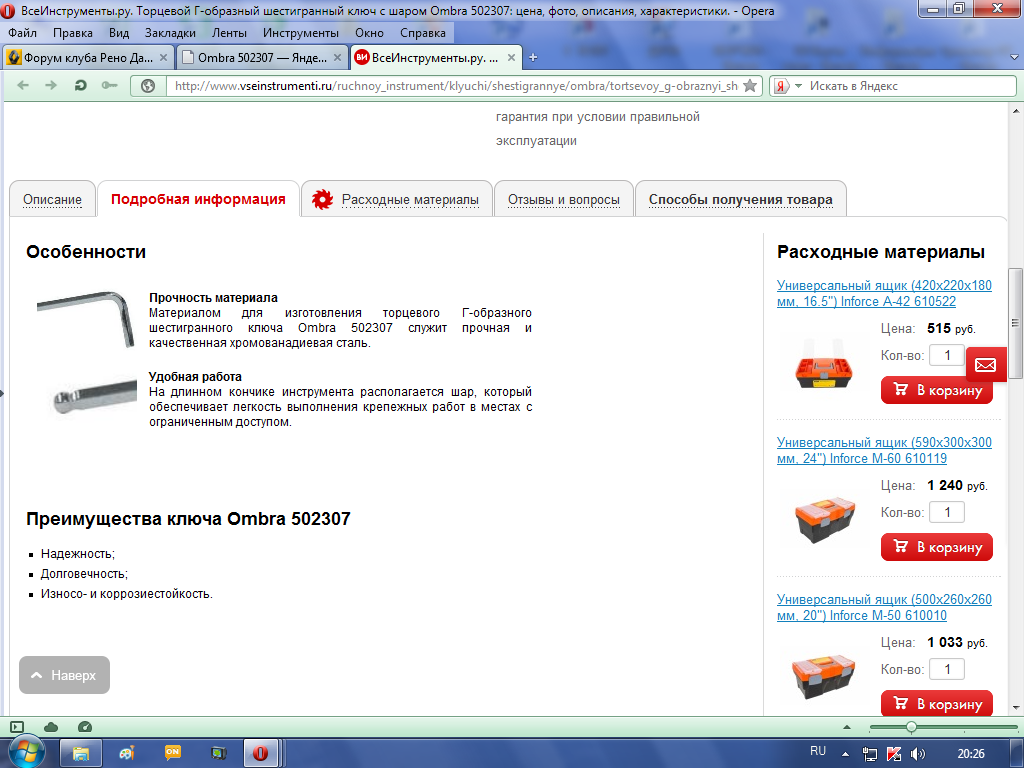
Task: Click the Yandex search engine icon
Action: pyautogui.click(x=781, y=86)
